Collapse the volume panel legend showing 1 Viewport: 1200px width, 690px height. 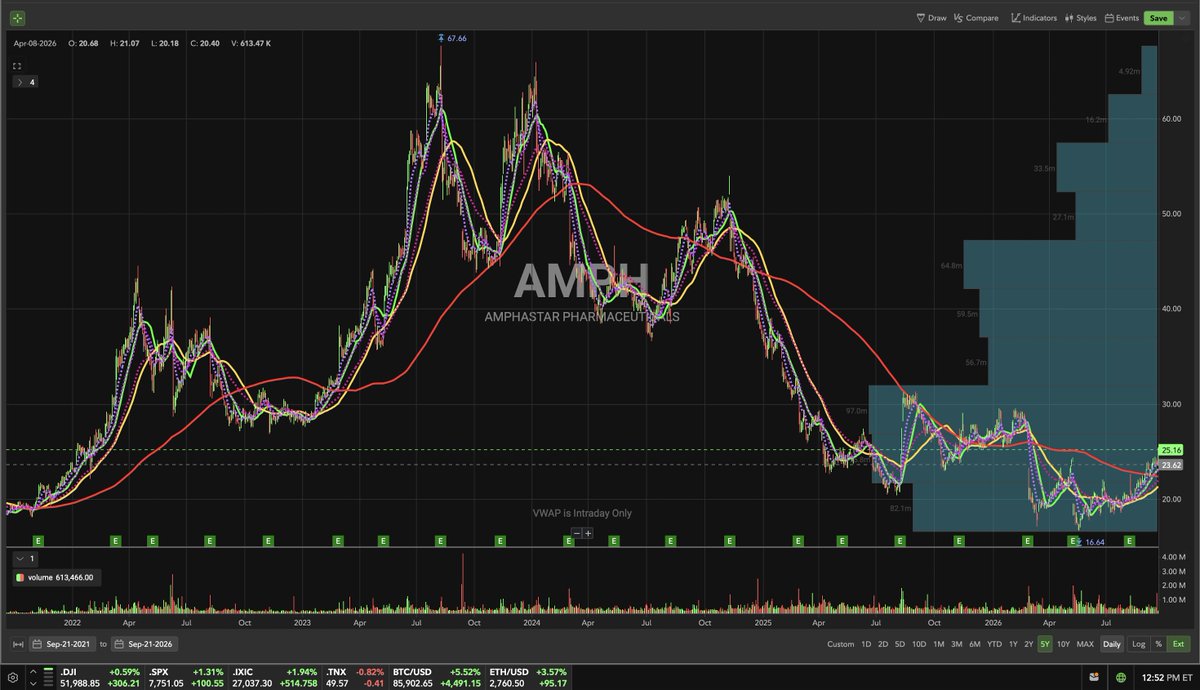click(x=25, y=558)
